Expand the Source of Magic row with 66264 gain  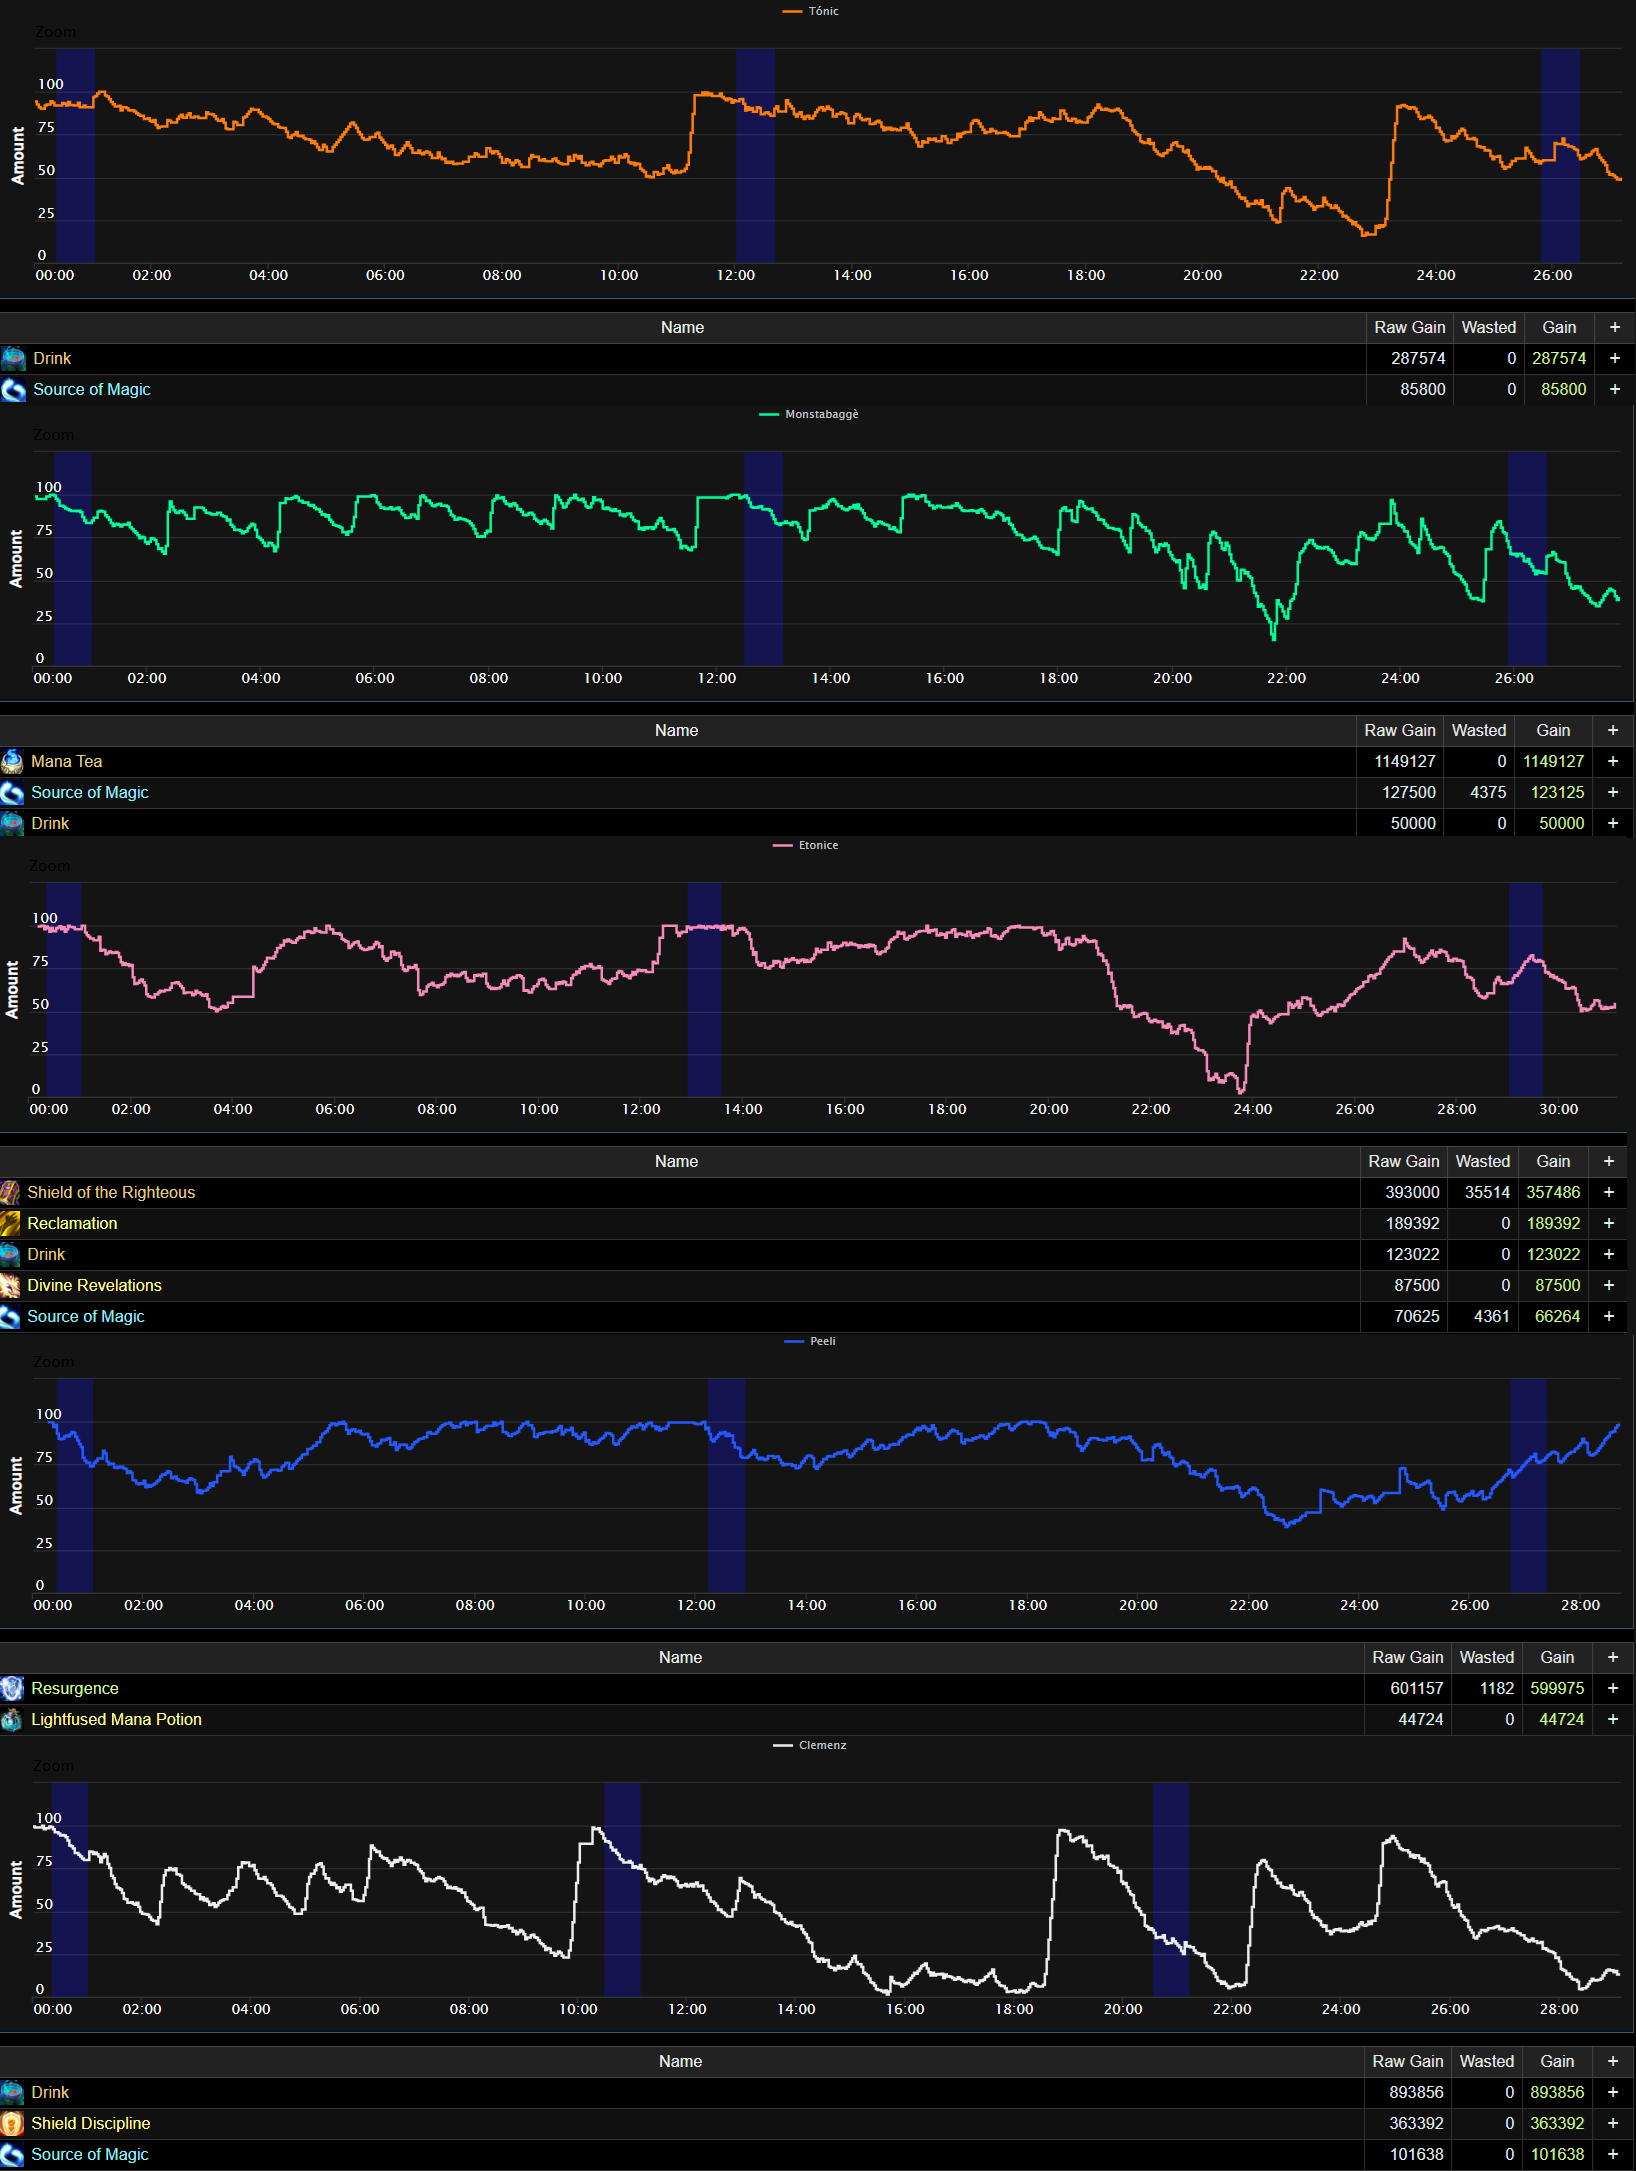click(1608, 1317)
